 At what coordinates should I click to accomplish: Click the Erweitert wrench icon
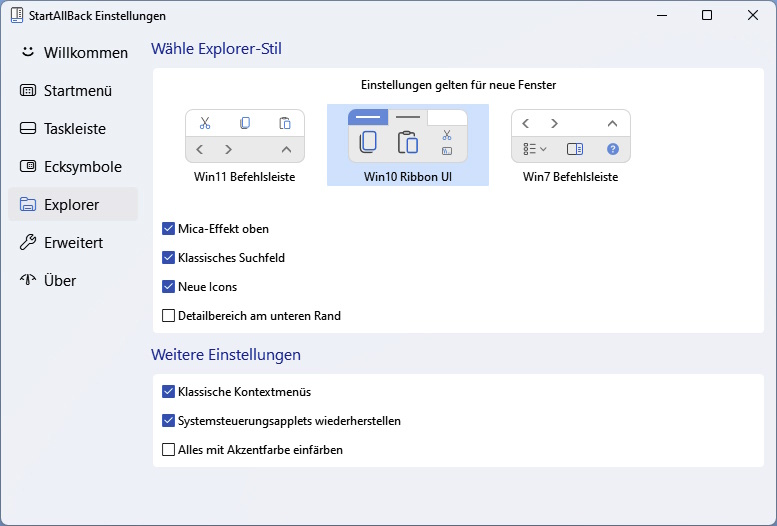click(x=28, y=242)
